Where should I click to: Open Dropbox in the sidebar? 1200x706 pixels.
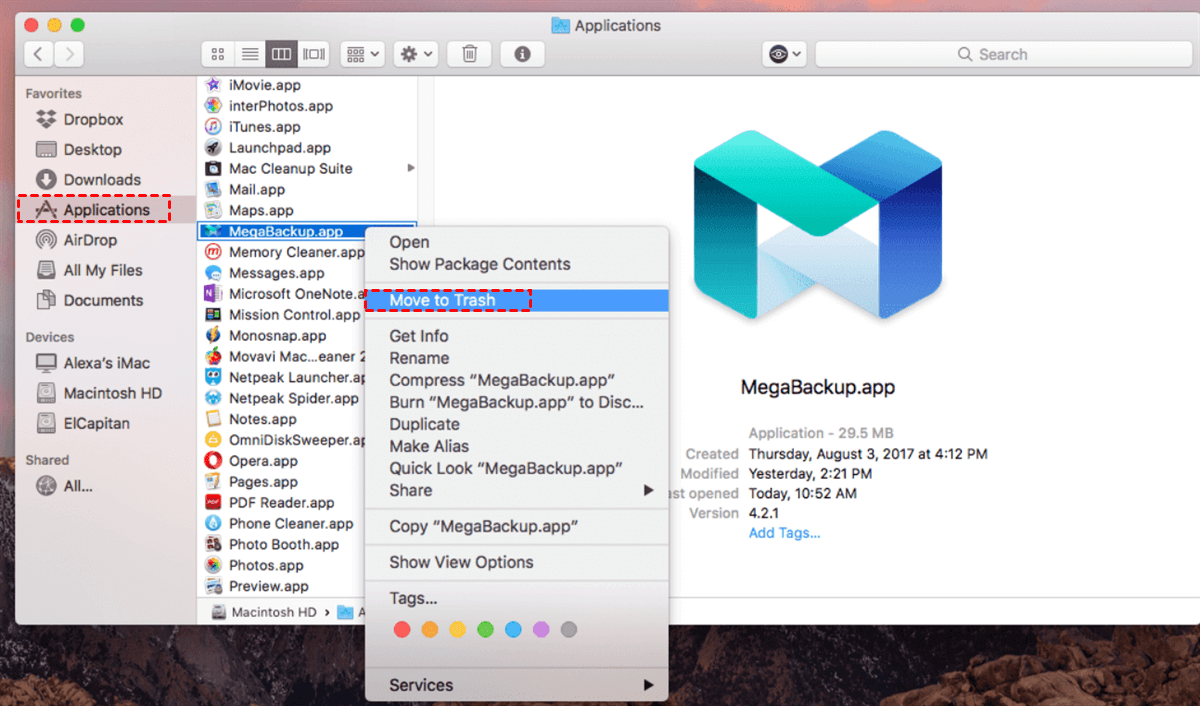pyautogui.click(x=93, y=120)
